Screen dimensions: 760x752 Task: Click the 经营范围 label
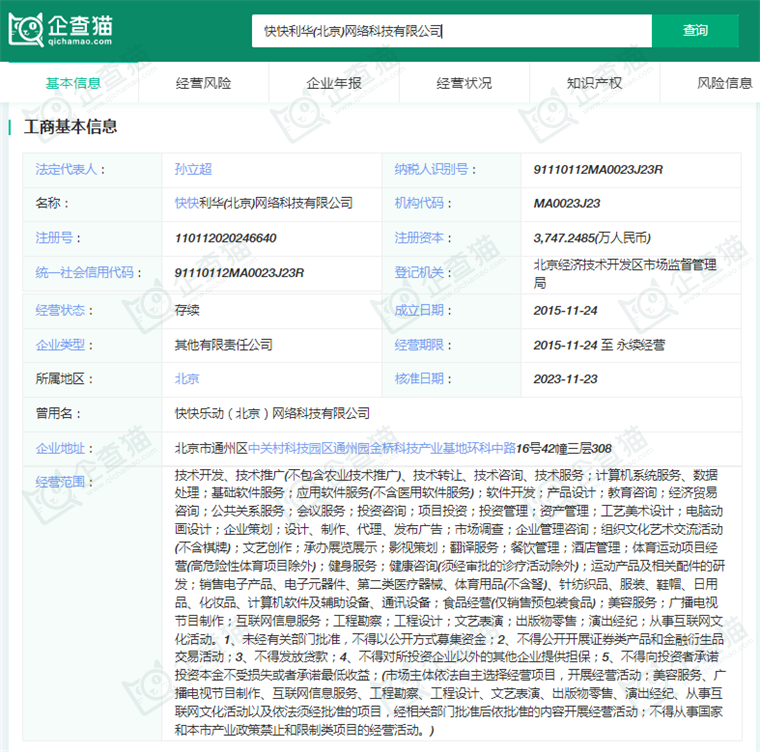60,482
